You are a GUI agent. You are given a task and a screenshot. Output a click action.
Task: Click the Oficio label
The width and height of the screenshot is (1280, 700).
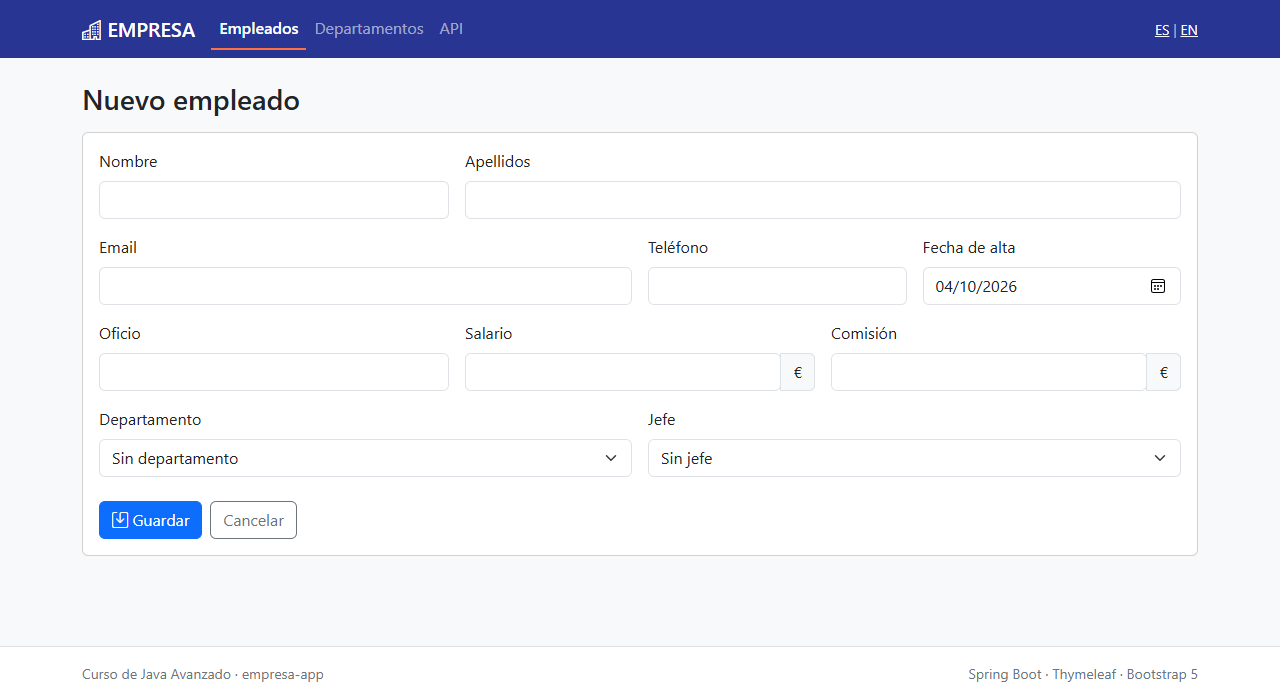120,334
